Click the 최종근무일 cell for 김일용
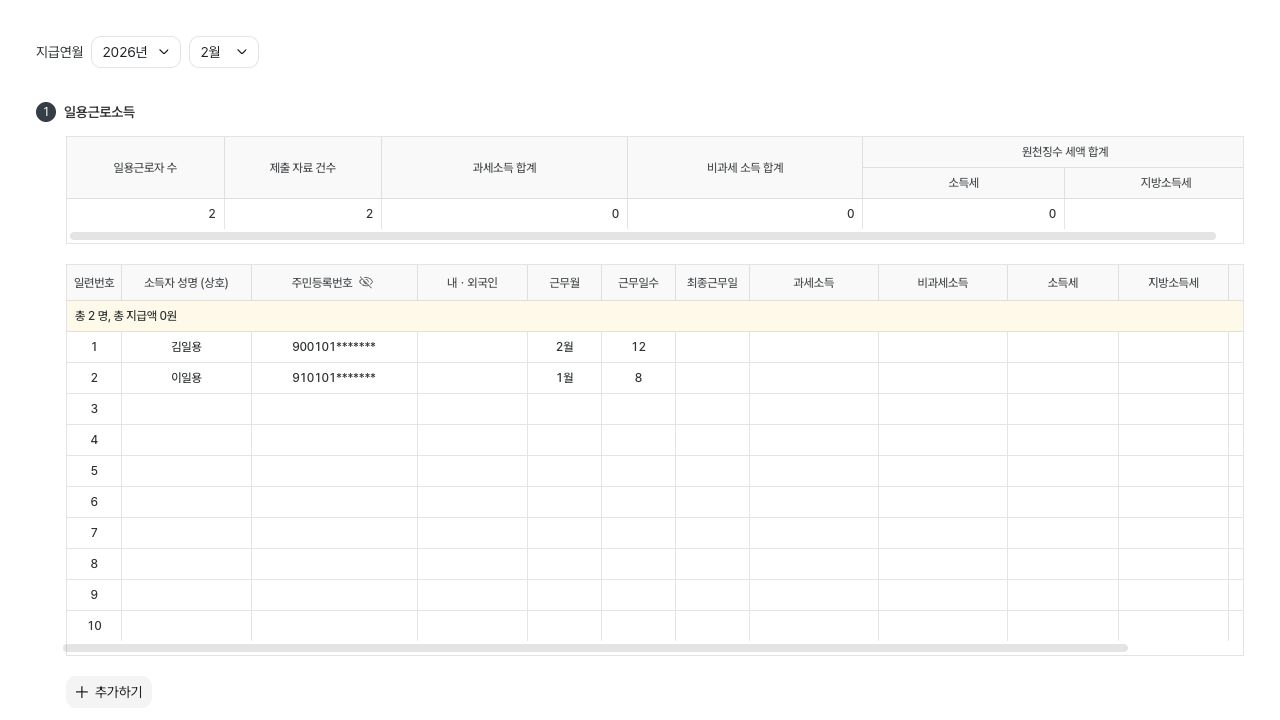The height and width of the screenshot is (720, 1280). (x=712, y=347)
